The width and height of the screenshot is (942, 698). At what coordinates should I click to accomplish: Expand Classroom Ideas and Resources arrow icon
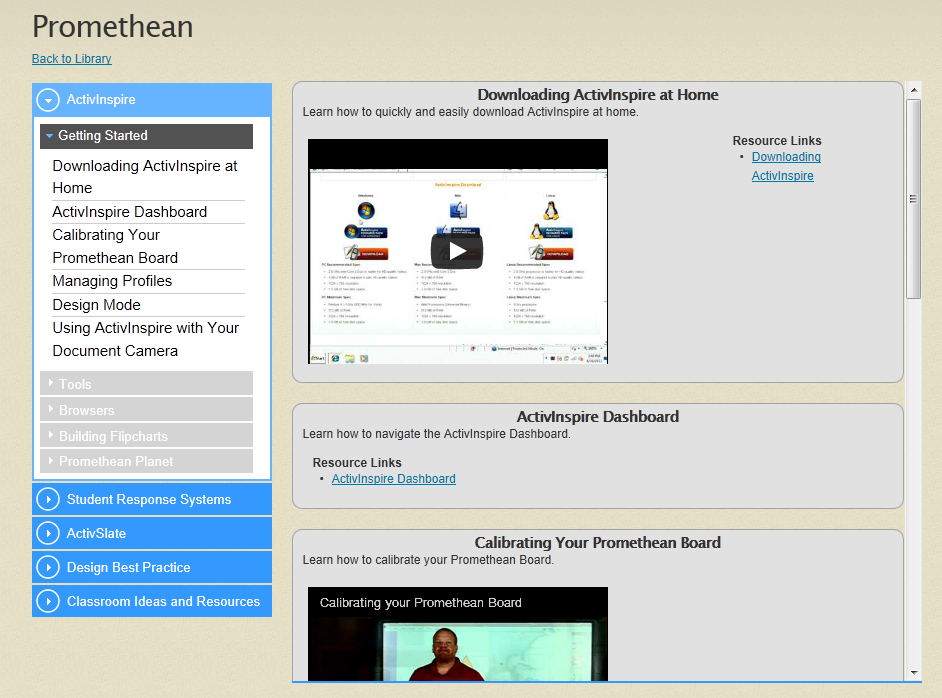(48, 601)
